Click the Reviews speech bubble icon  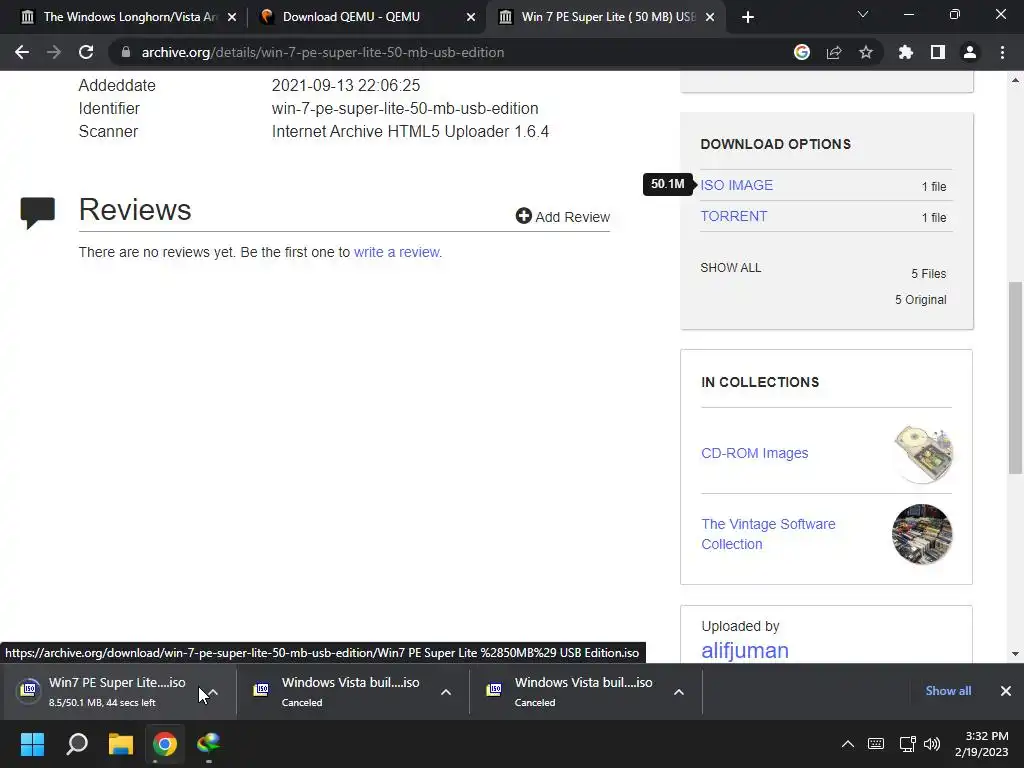coord(38,212)
